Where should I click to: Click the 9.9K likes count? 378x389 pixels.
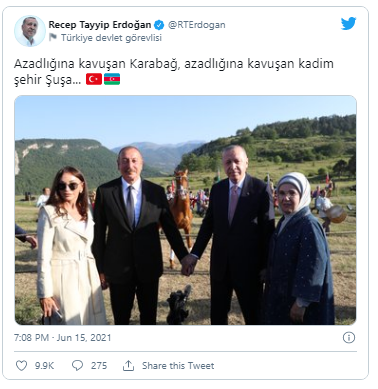(44, 366)
